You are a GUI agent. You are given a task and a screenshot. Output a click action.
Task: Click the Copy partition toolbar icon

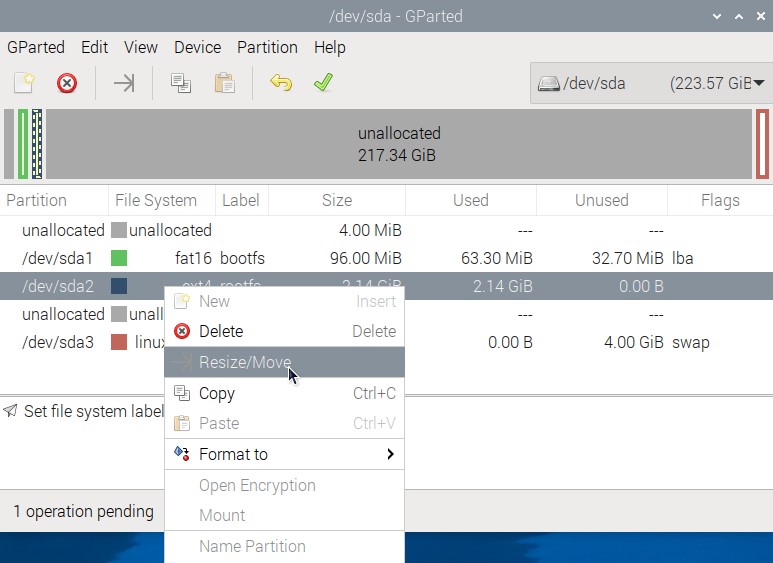[x=181, y=83]
